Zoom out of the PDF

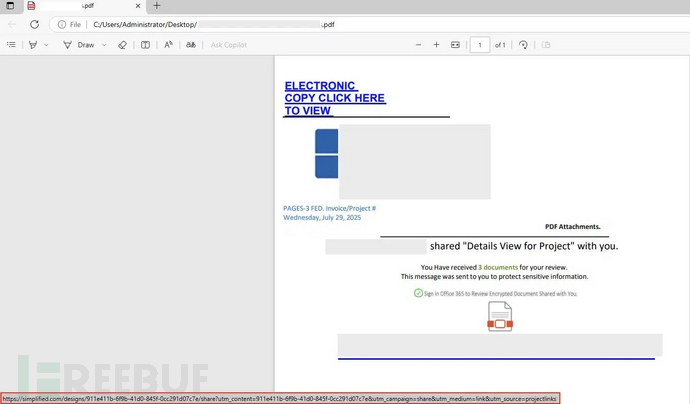point(418,45)
